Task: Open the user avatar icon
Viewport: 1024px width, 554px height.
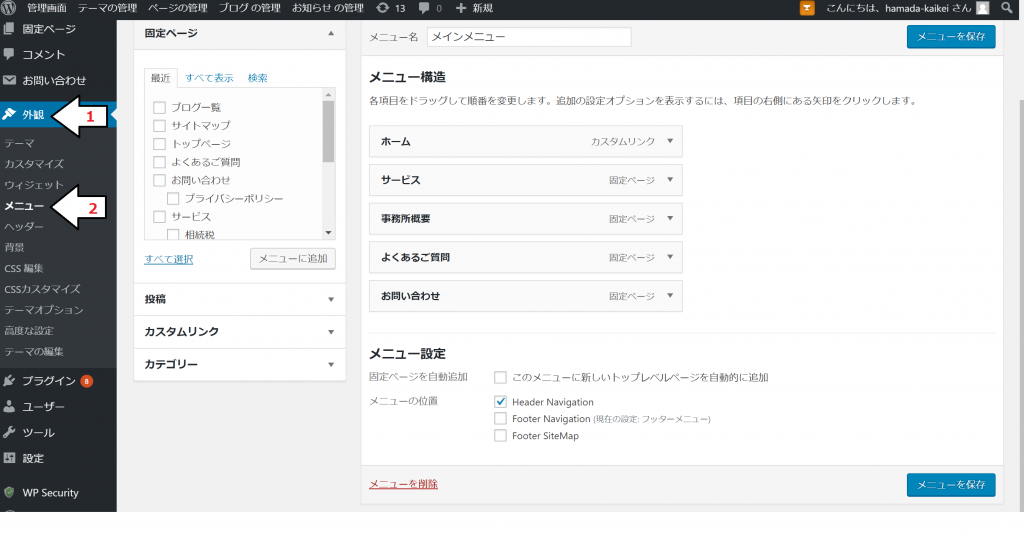Action: pyautogui.click(x=982, y=8)
